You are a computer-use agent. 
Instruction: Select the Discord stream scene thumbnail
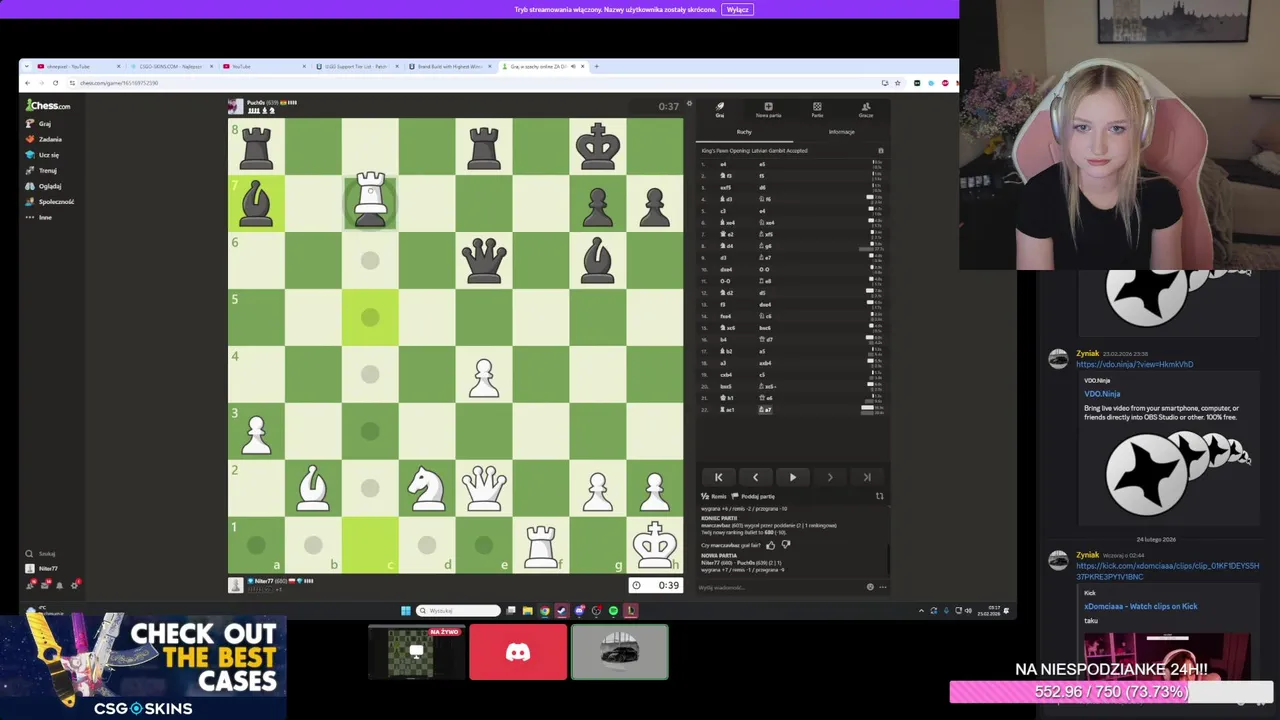pyautogui.click(x=518, y=652)
